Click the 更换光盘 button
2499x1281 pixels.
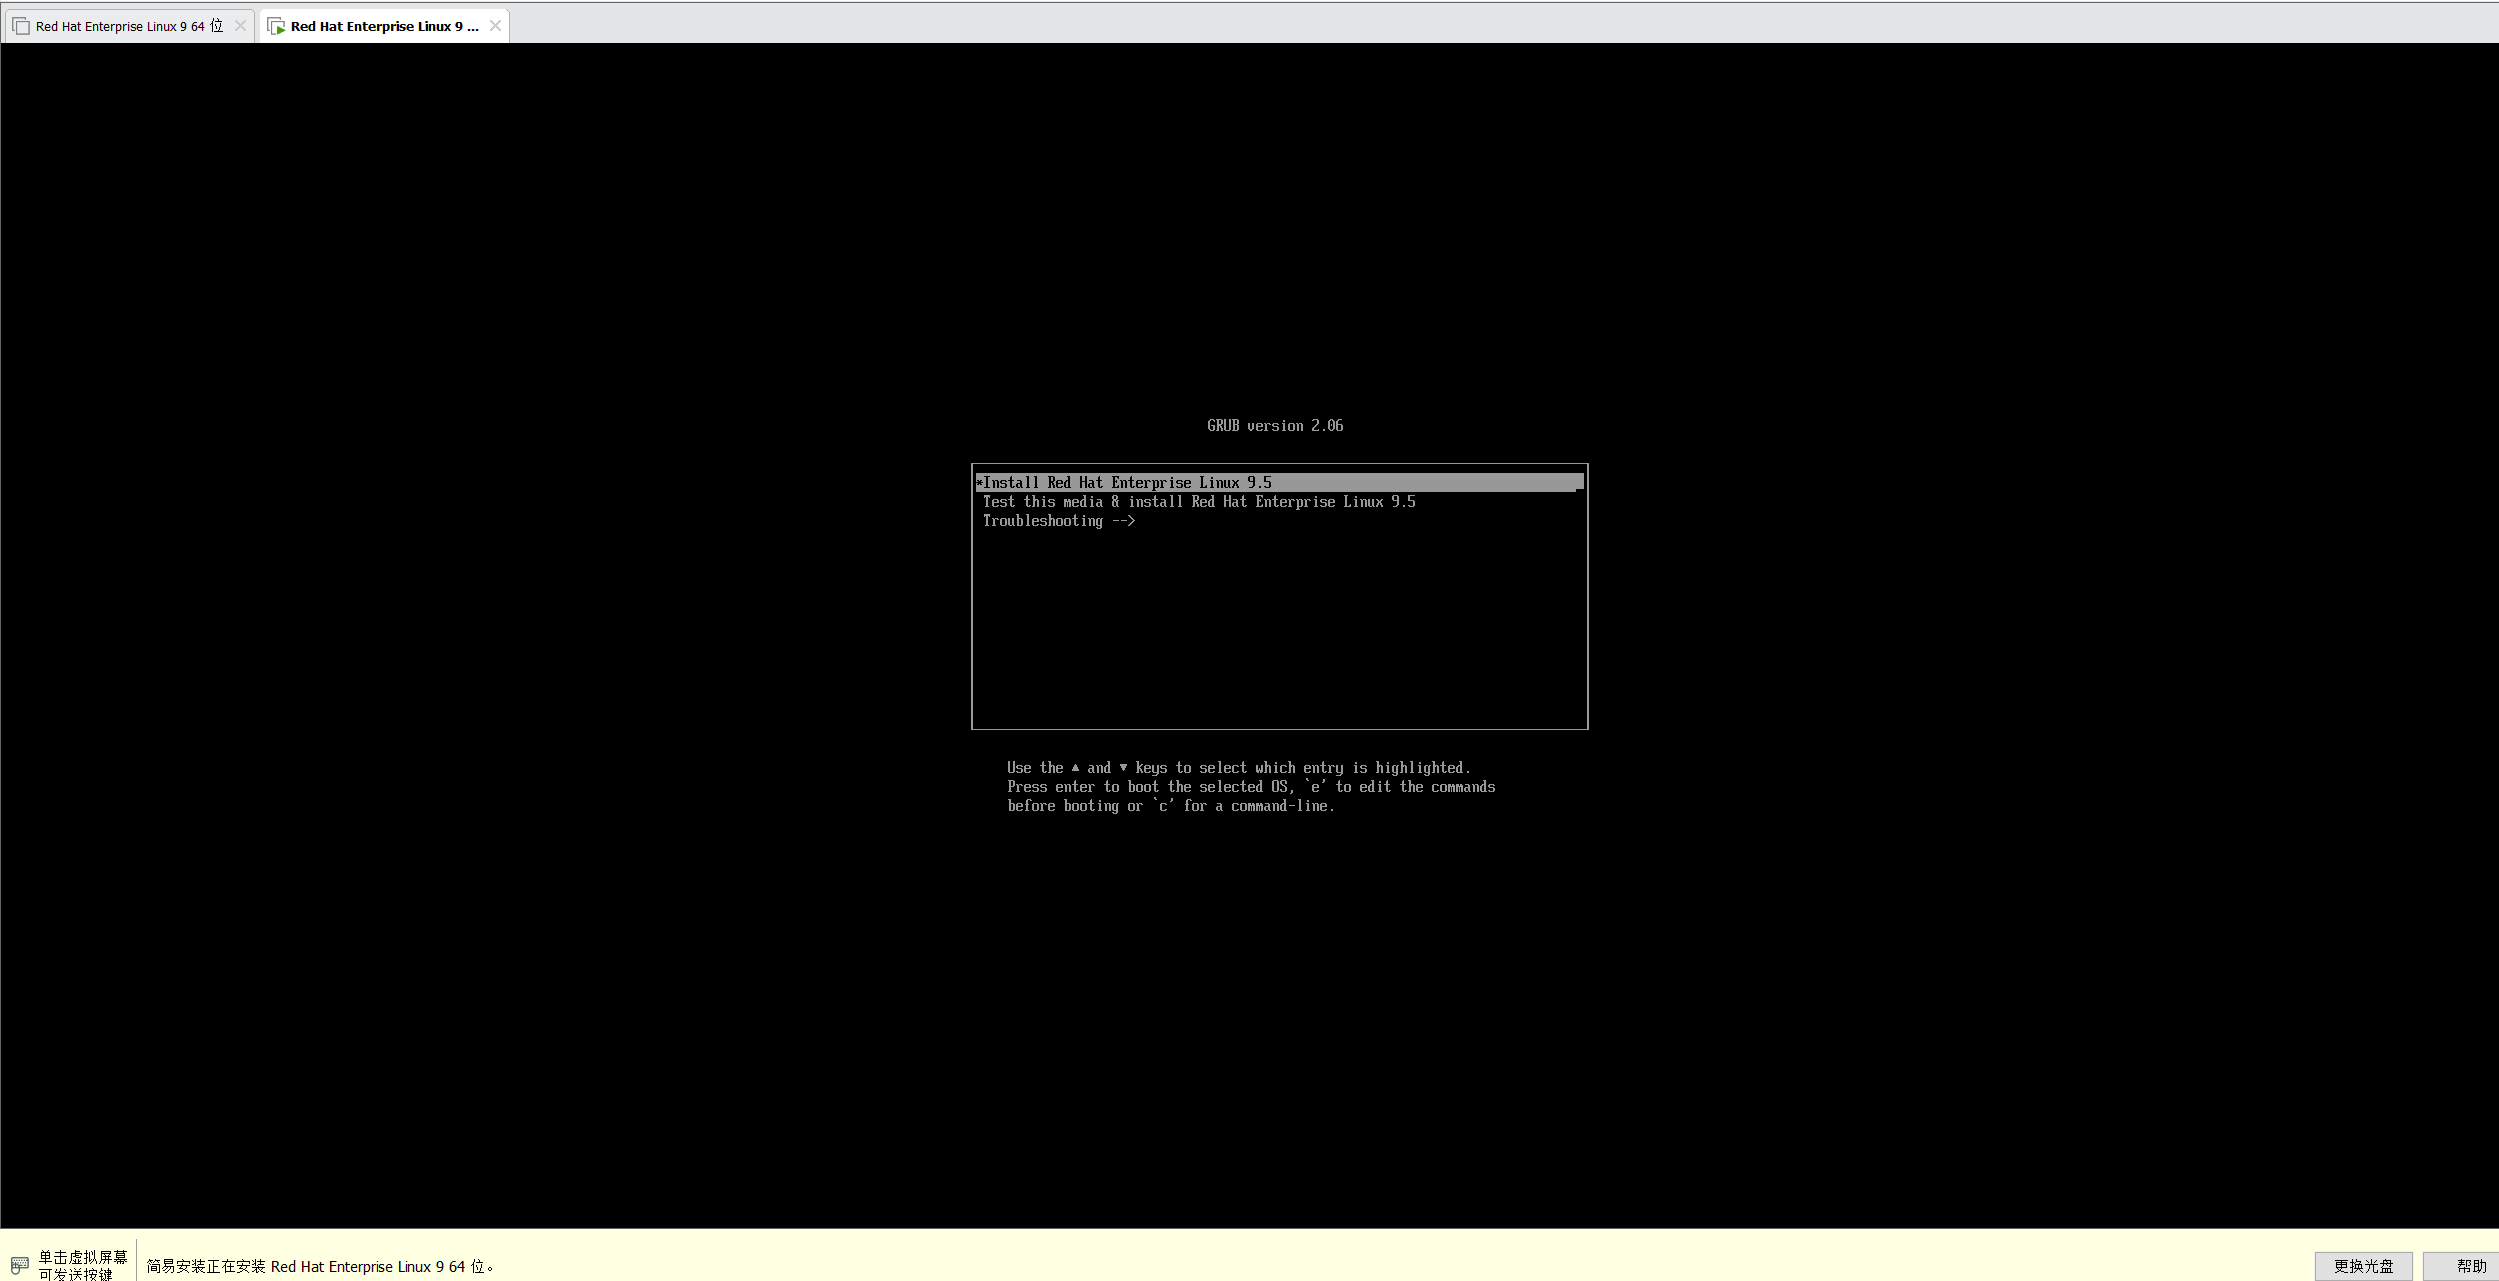tap(2363, 1266)
